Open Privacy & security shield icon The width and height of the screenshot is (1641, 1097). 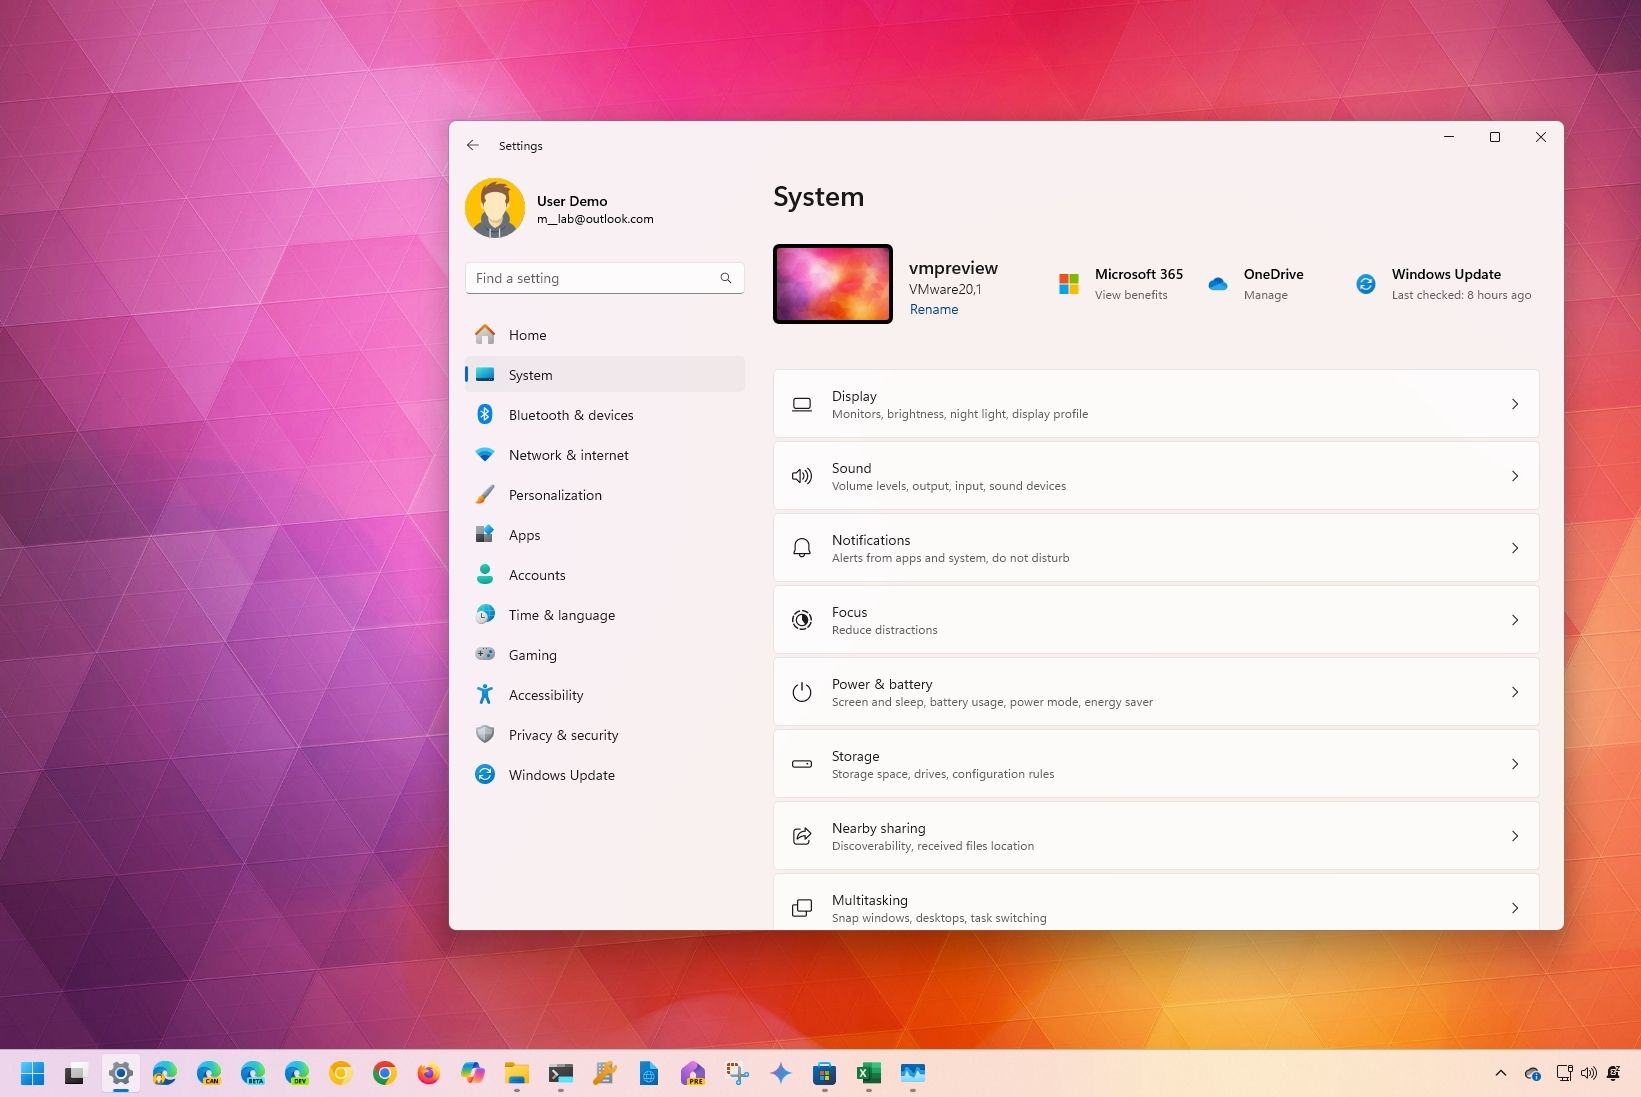click(x=486, y=734)
